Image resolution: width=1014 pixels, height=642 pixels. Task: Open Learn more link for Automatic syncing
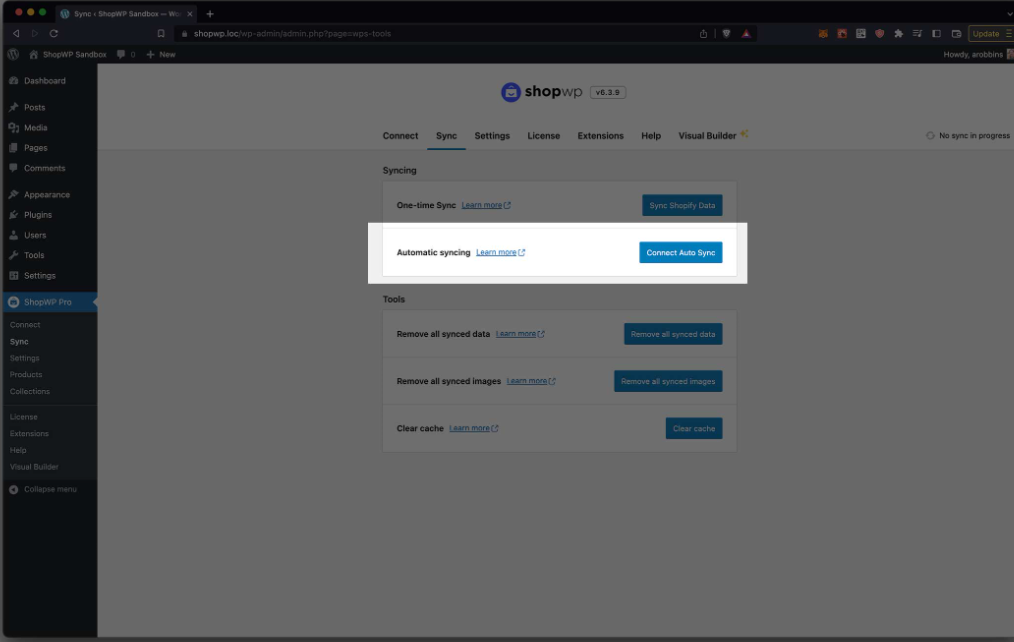[501, 252]
